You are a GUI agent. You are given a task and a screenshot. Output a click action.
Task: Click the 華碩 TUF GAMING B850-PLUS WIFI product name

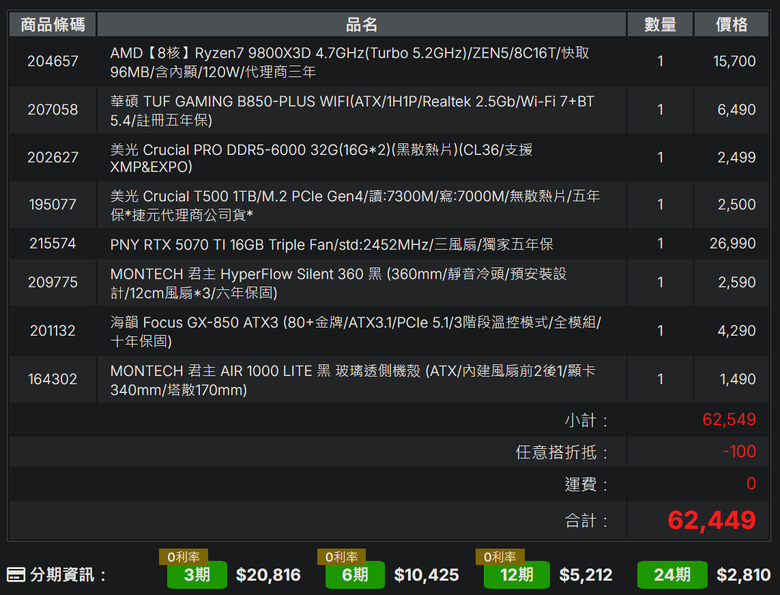(x=352, y=110)
